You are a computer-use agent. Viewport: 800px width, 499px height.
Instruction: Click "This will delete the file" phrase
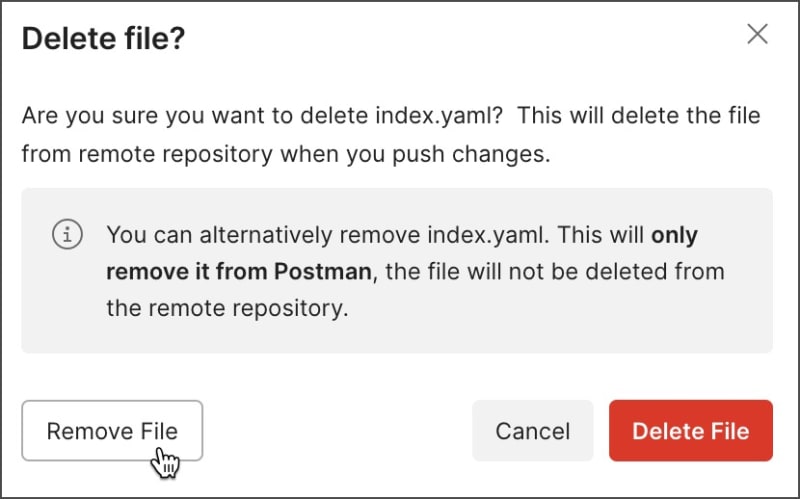tap(639, 115)
